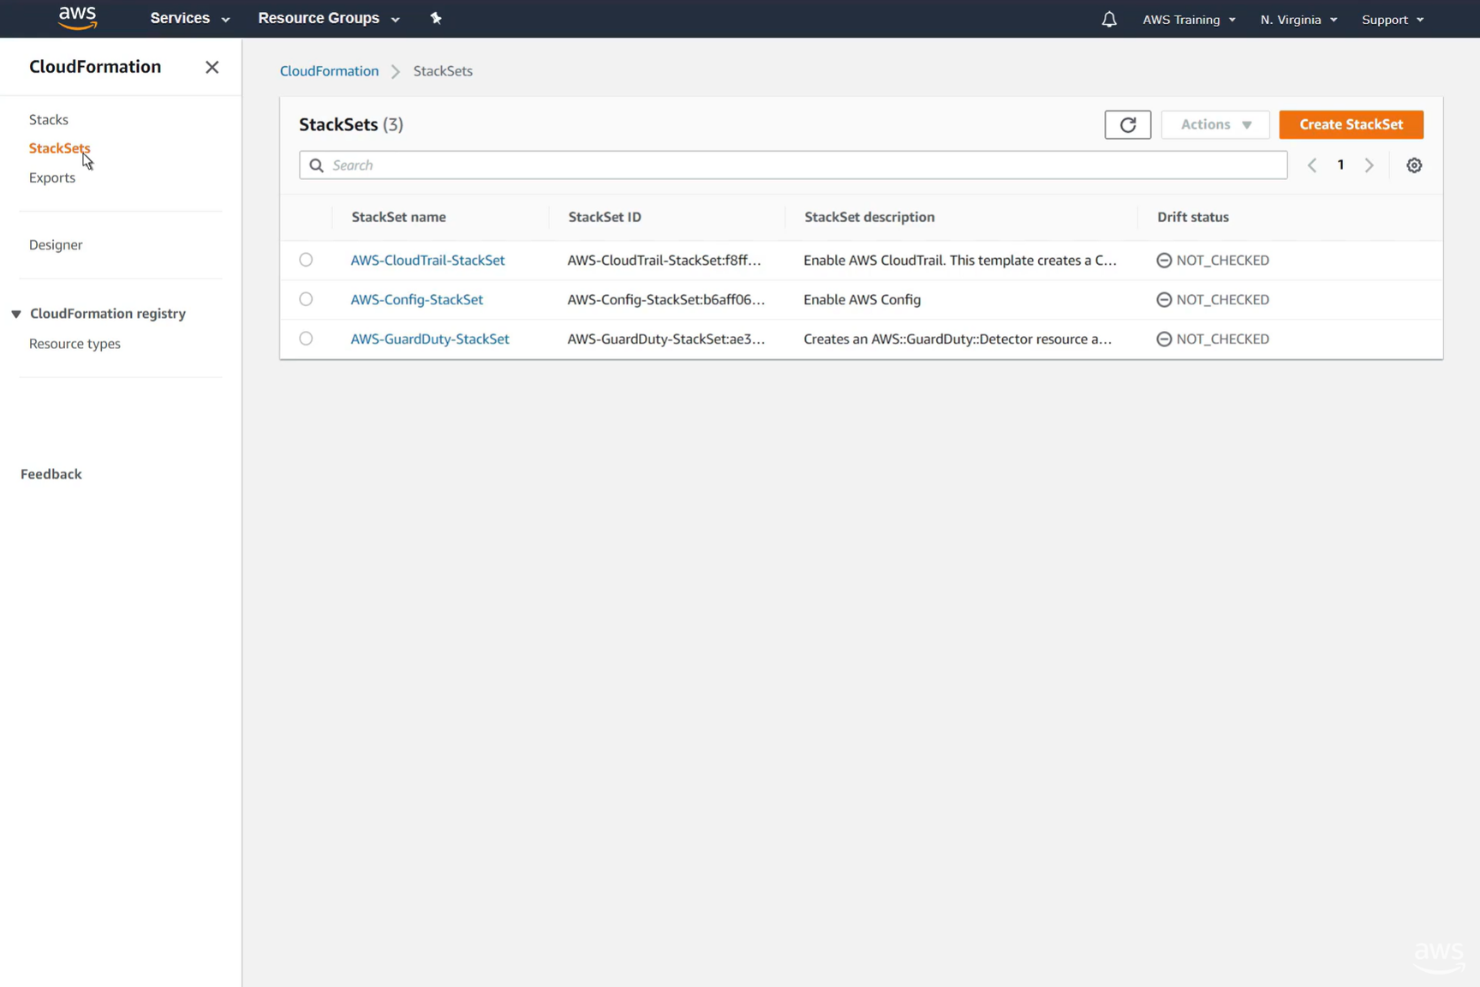This screenshot has height=987, width=1480.
Task: Select the AWS-CloudTrail-StackSet radio button
Action: tap(306, 260)
